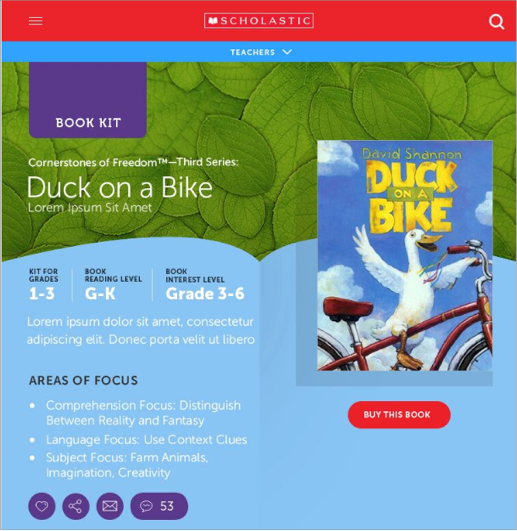
Task: Open the comments bubble showing 53
Action: 159,506
